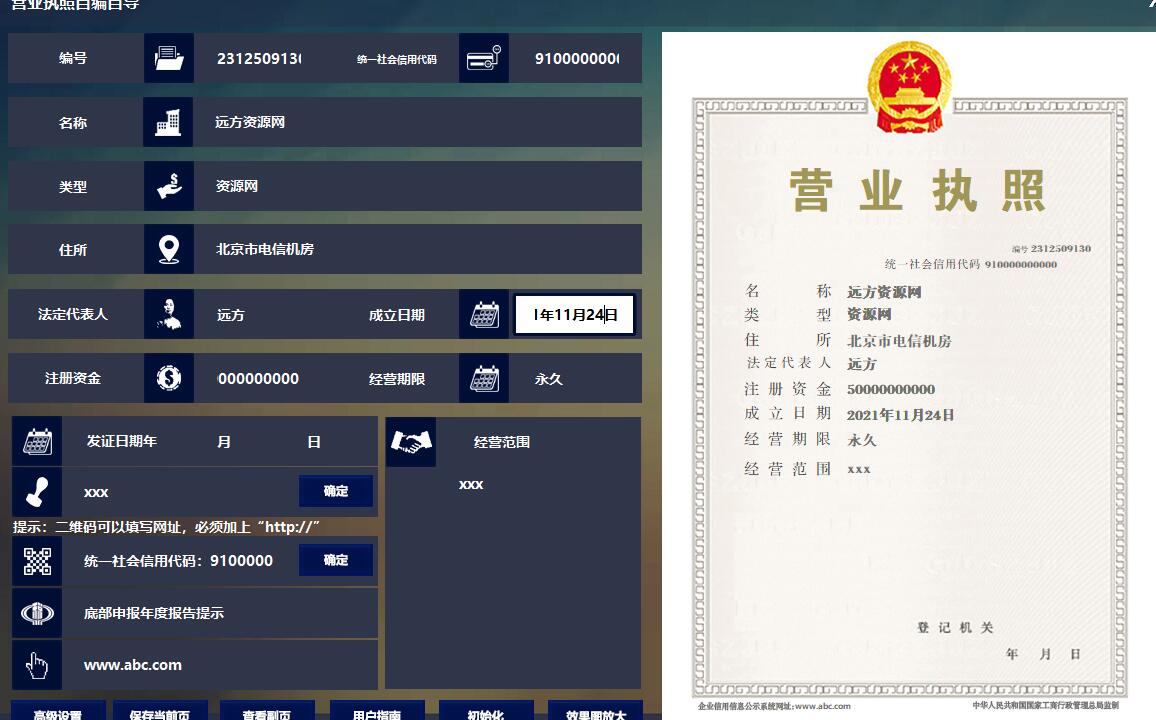Click the folder icon beside 编号

[169, 58]
